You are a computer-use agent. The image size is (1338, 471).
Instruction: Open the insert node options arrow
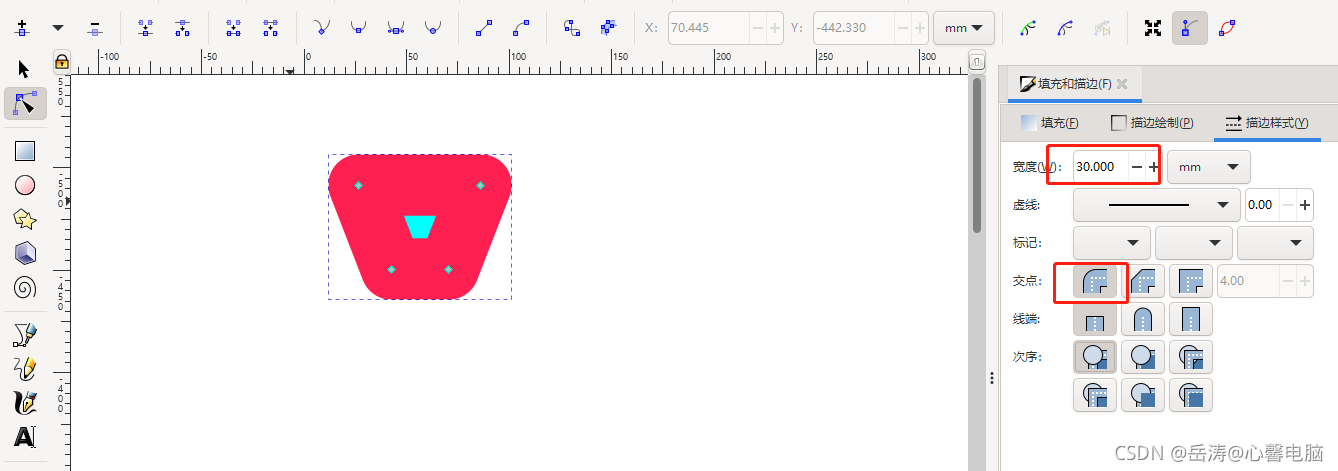click(x=58, y=28)
